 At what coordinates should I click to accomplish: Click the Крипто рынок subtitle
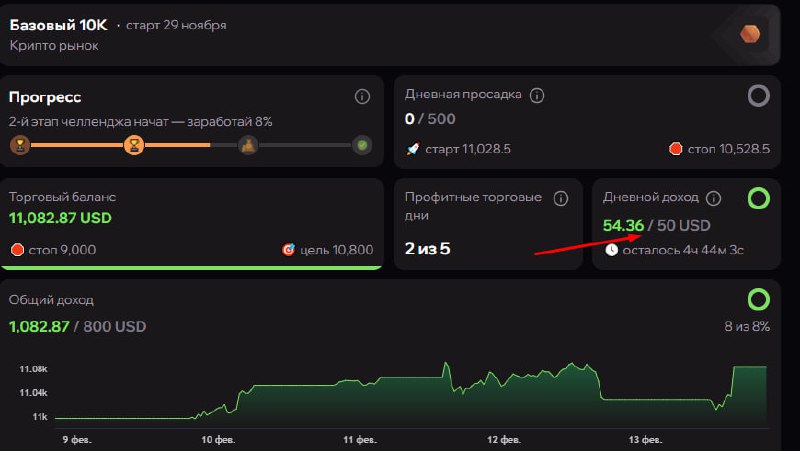[x=54, y=45]
